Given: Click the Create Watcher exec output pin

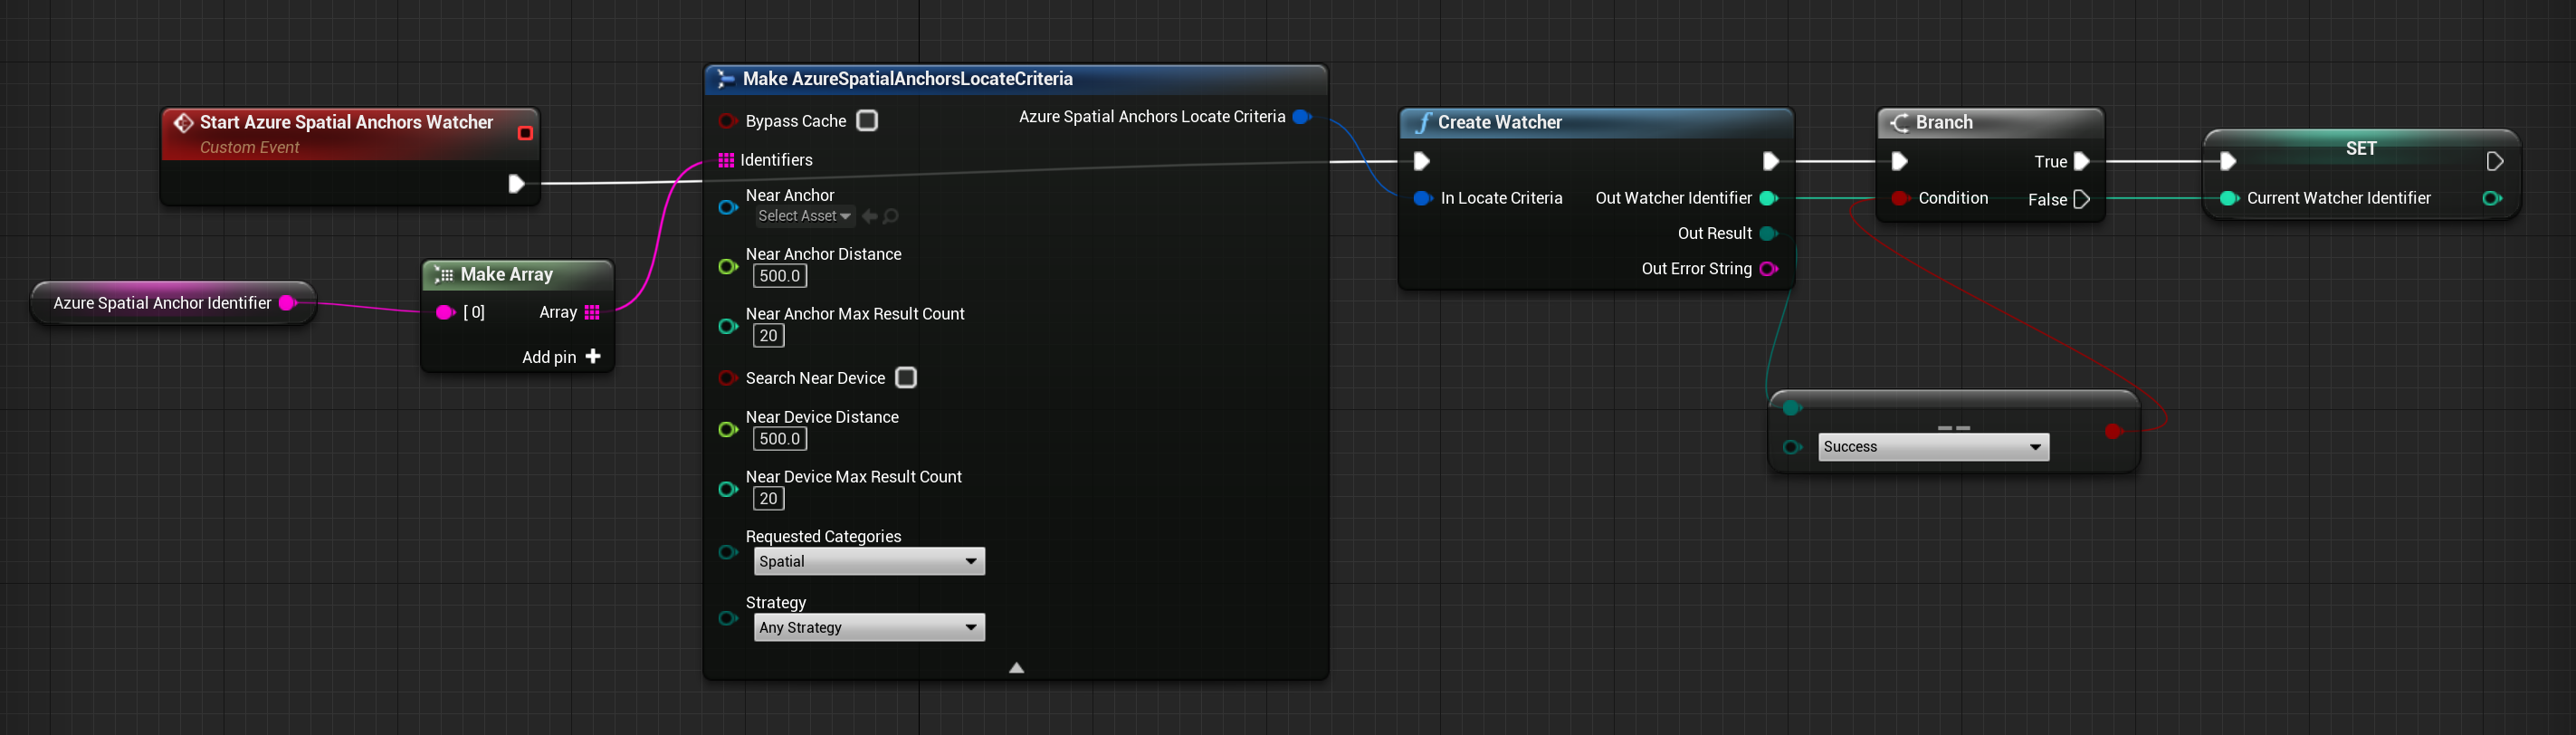Looking at the screenshot, I should [1770, 161].
